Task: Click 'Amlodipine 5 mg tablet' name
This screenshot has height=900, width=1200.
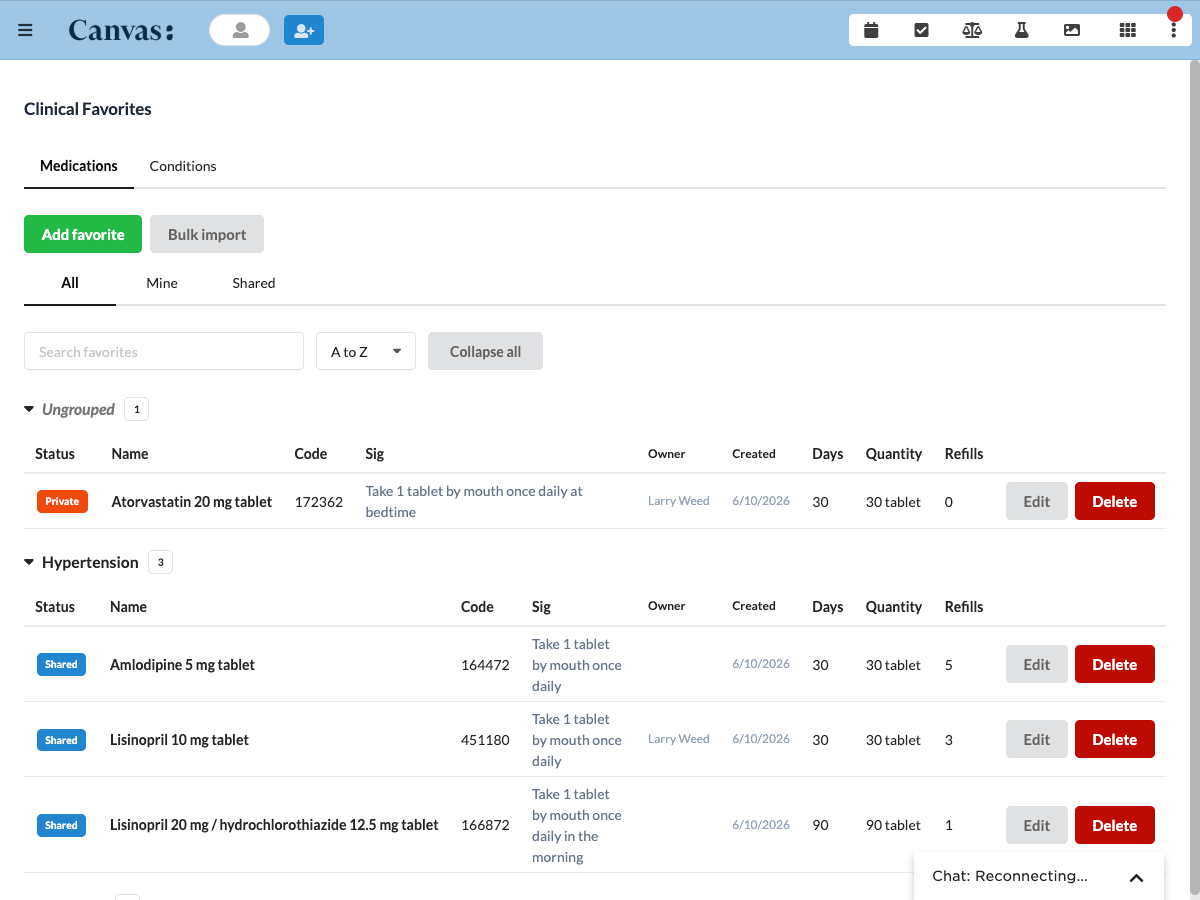Action: 182,664
